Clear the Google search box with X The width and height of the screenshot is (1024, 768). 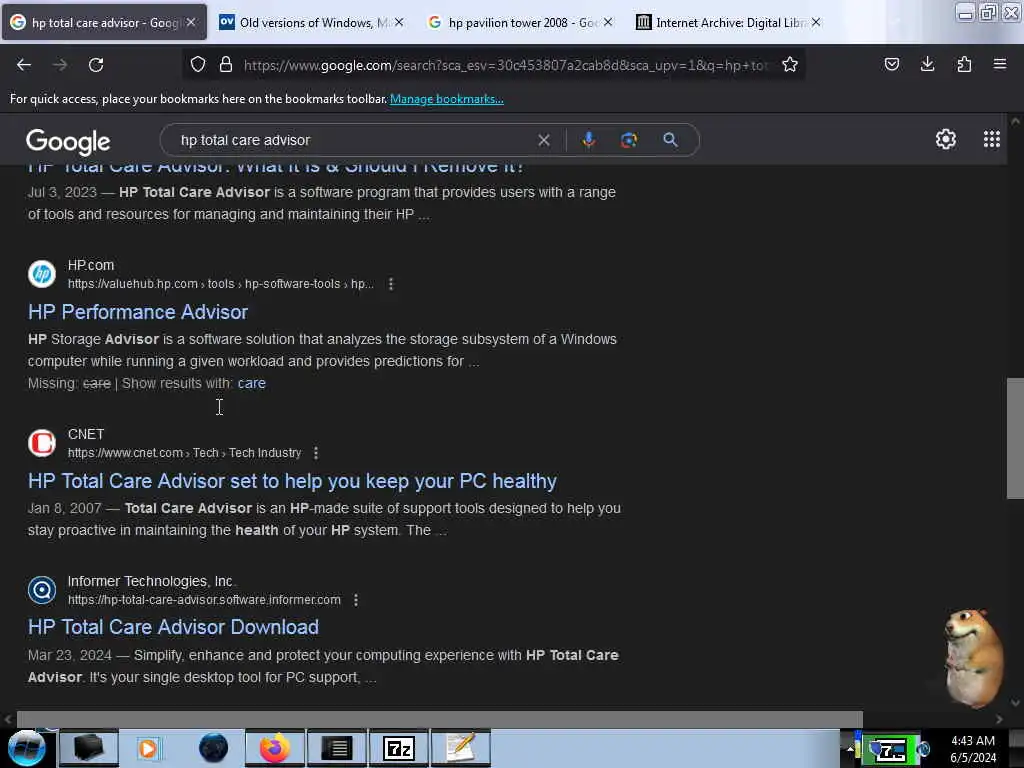(x=543, y=140)
